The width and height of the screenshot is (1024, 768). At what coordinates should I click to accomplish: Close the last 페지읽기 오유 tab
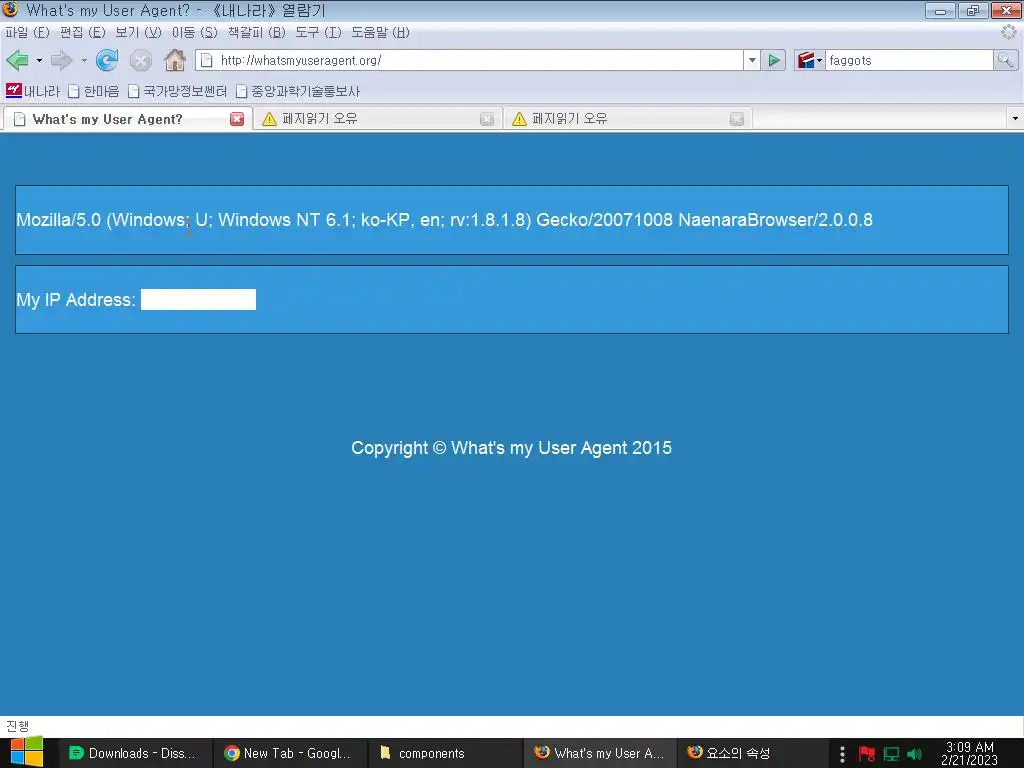737,119
